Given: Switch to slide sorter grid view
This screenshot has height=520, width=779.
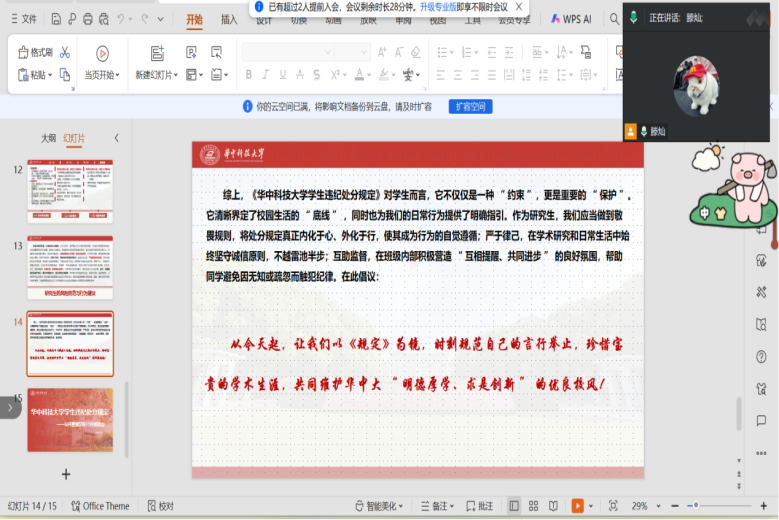Looking at the screenshot, I should pyautogui.click(x=534, y=506).
